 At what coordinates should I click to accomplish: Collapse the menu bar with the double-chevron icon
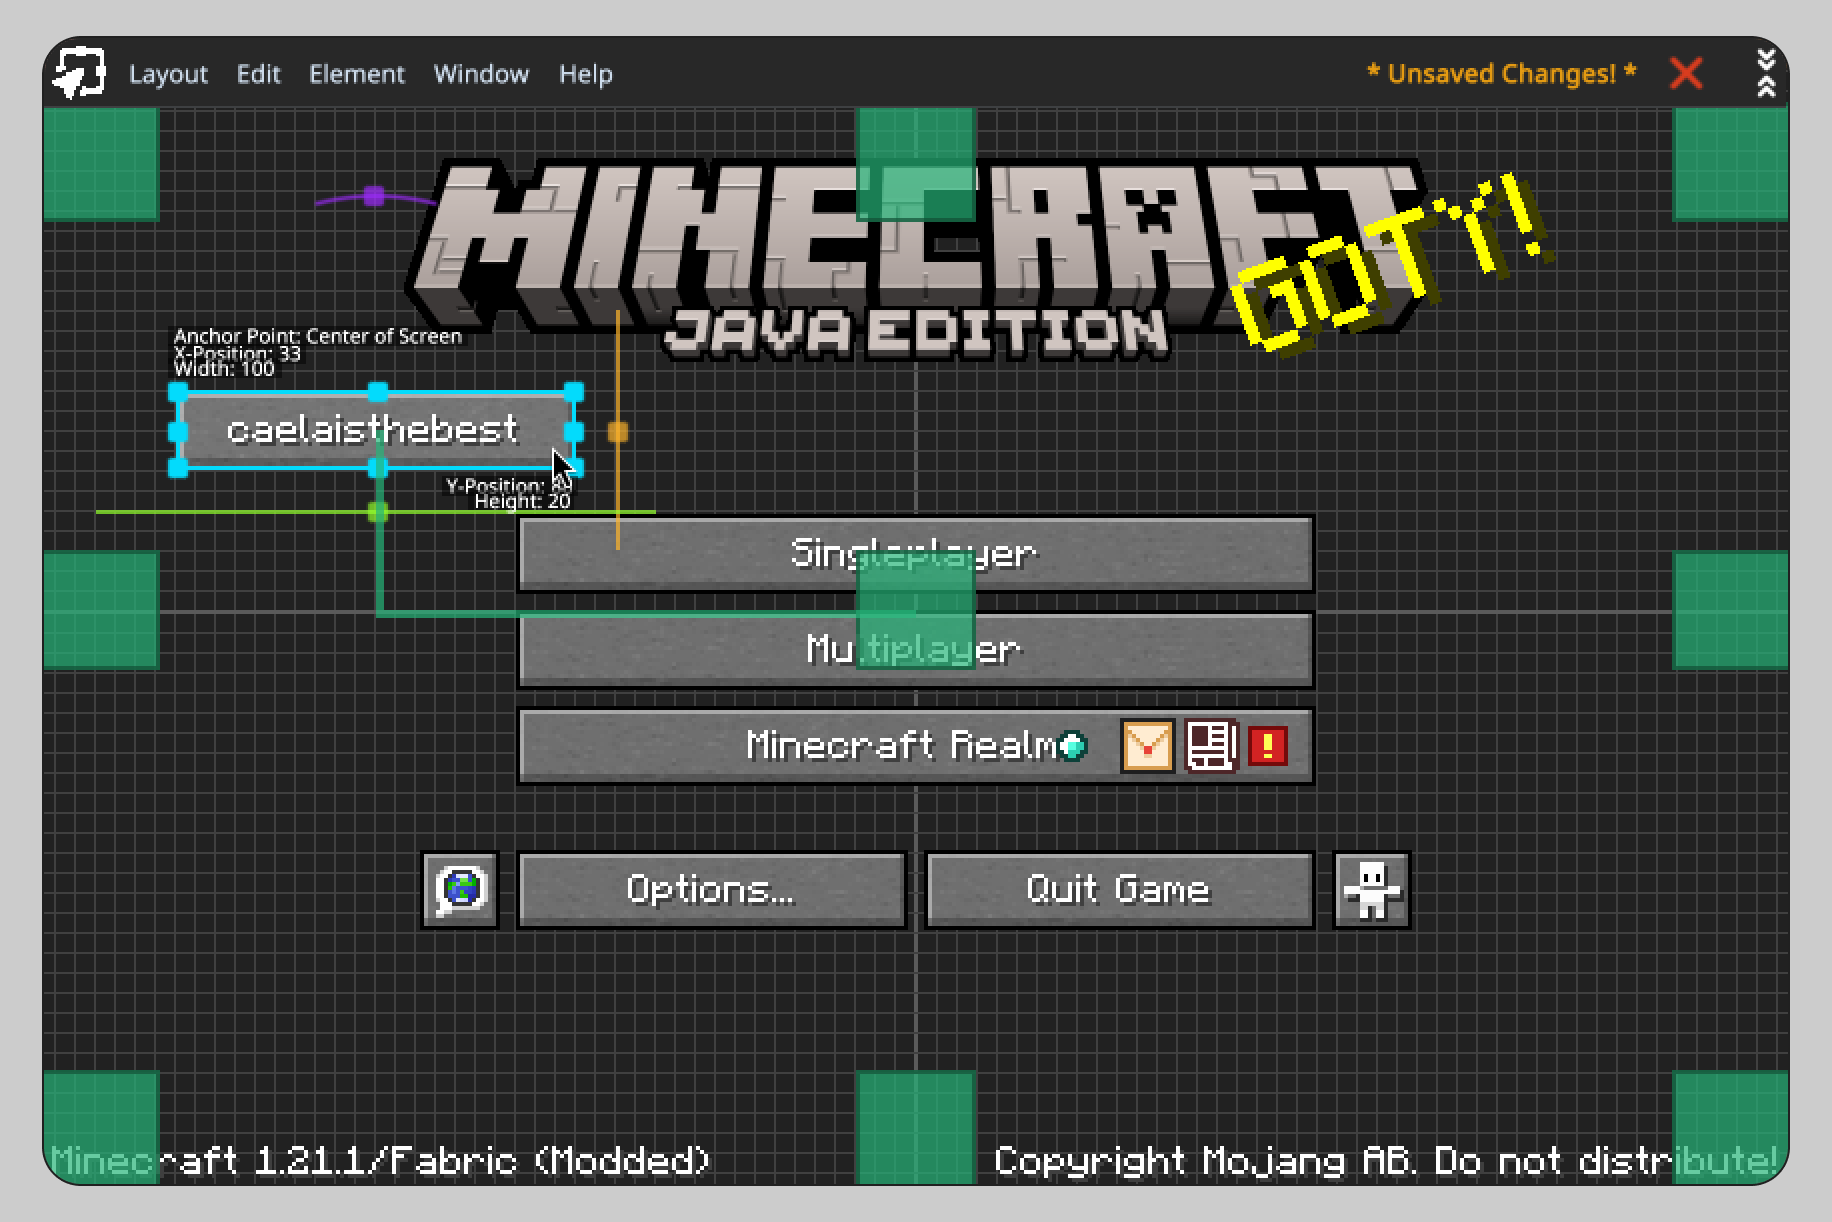(1766, 73)
